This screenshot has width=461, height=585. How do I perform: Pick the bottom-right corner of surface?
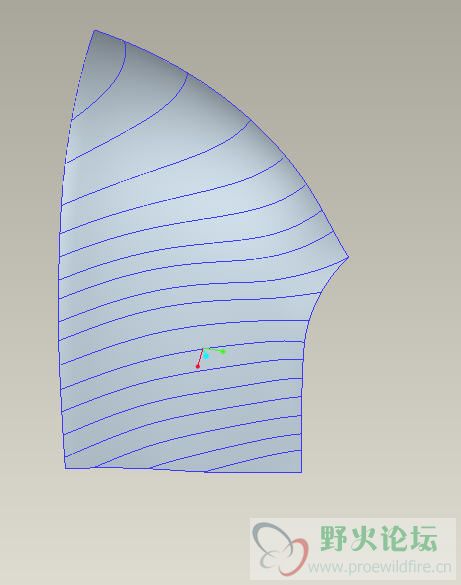[301, 472]
